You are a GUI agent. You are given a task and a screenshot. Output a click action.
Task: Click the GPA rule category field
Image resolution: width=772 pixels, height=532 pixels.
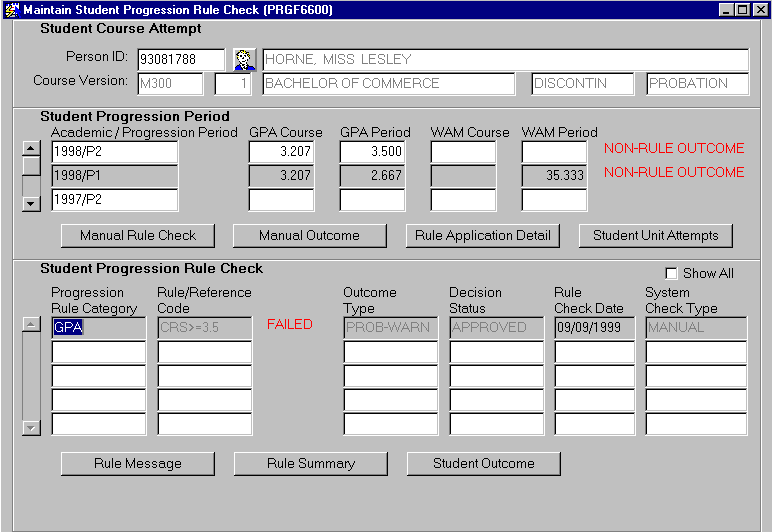98,327
